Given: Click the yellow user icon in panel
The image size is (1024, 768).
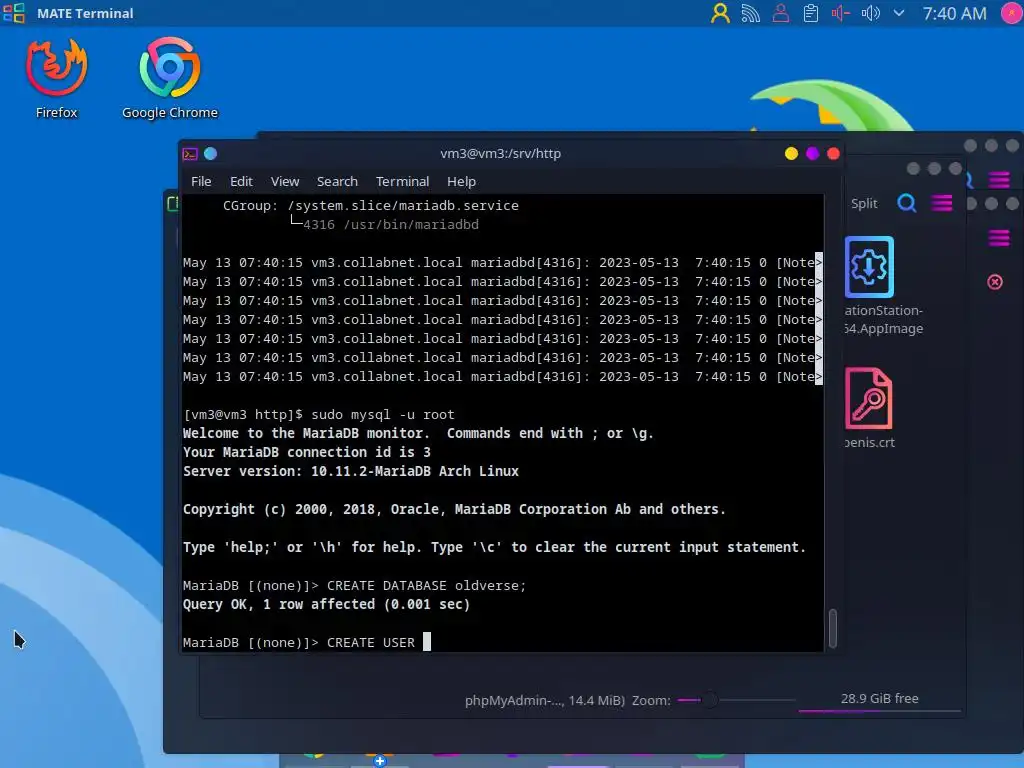Looking at the screenshot, I should click(720, 13).
